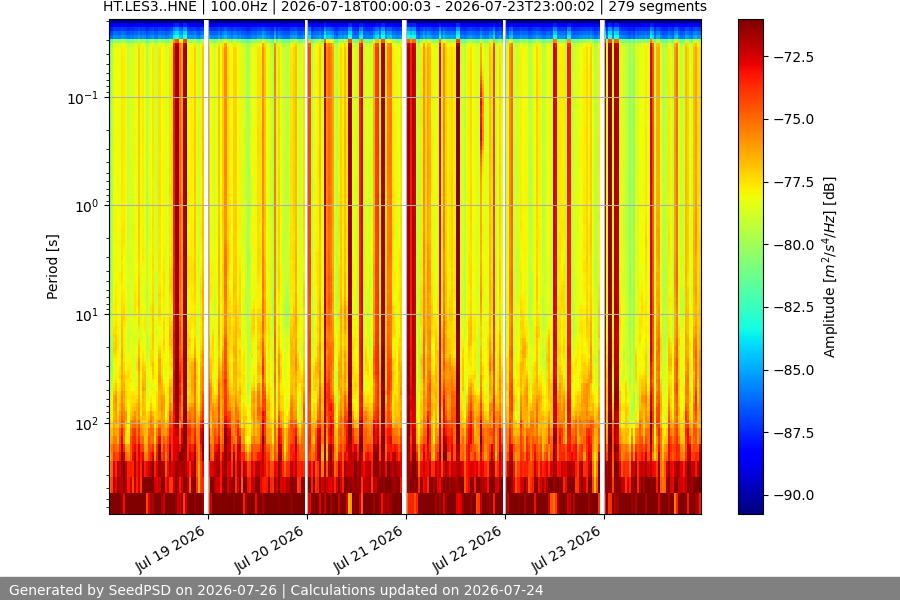Click the 'Period [s]' y-axis label

52,267
